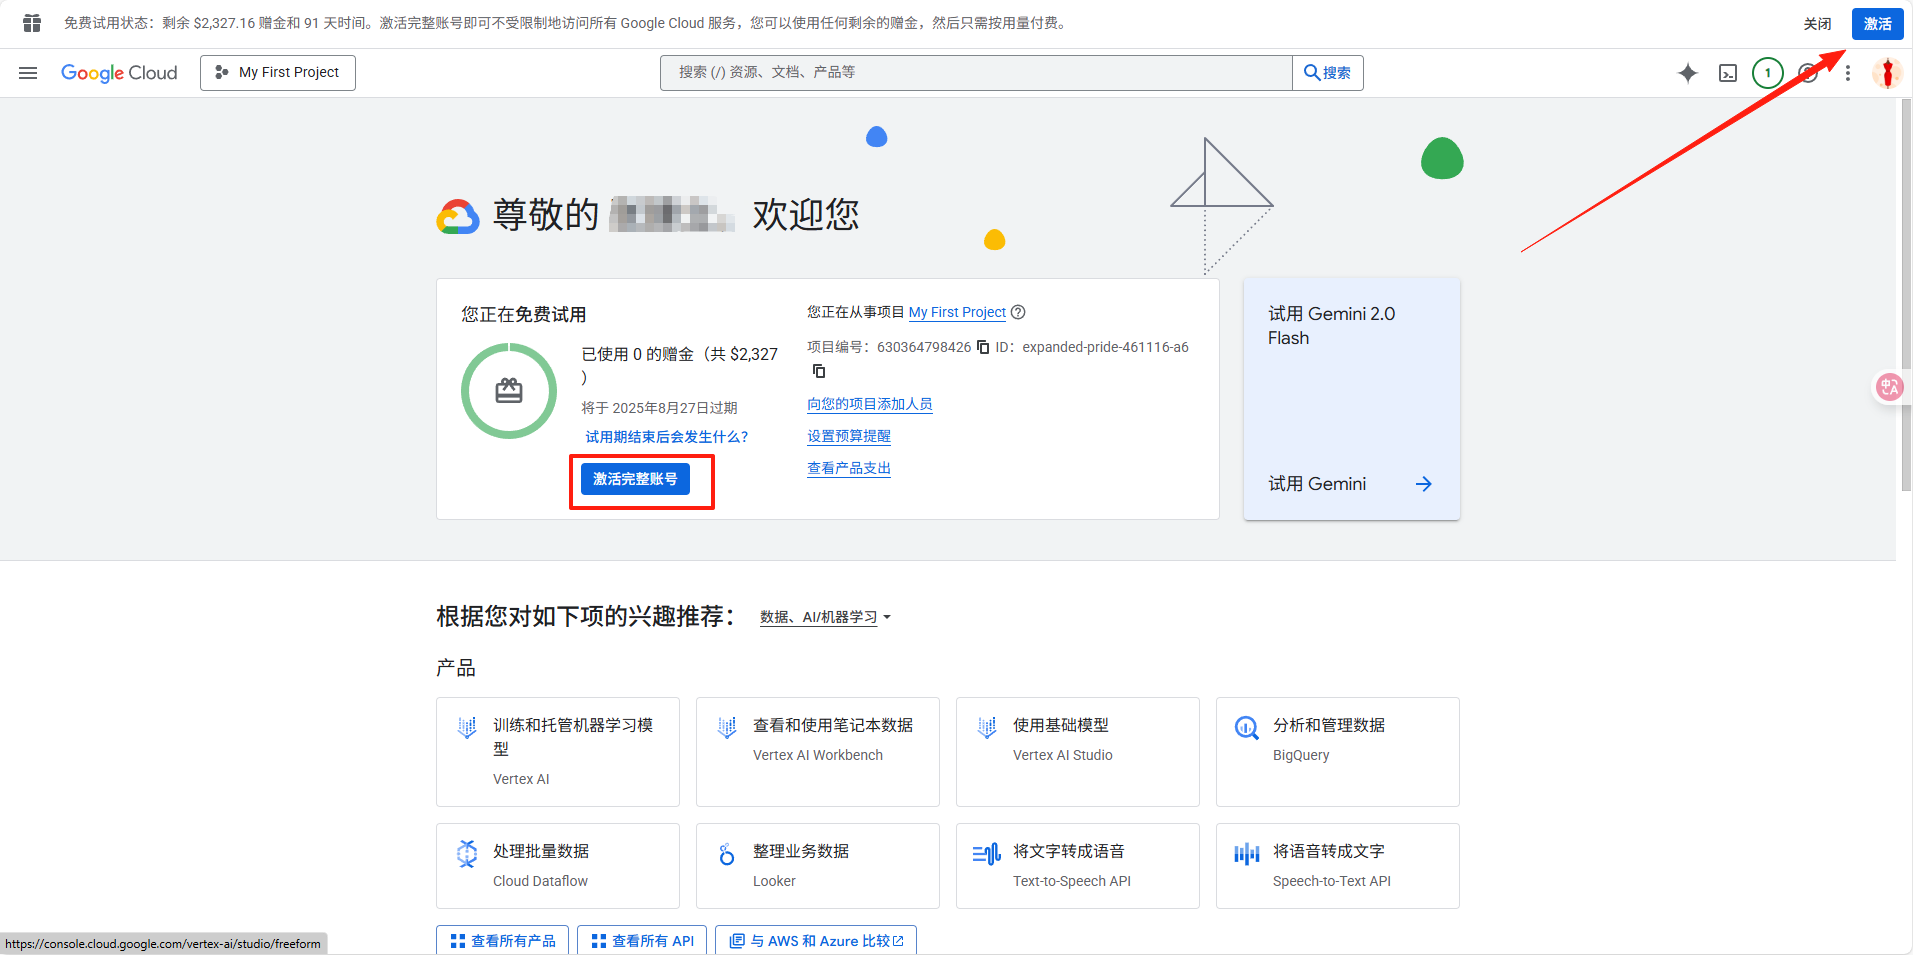Focus the search resources input field
The height and width of the screenshot is (955, 1913).
click(x=976, y=73)
